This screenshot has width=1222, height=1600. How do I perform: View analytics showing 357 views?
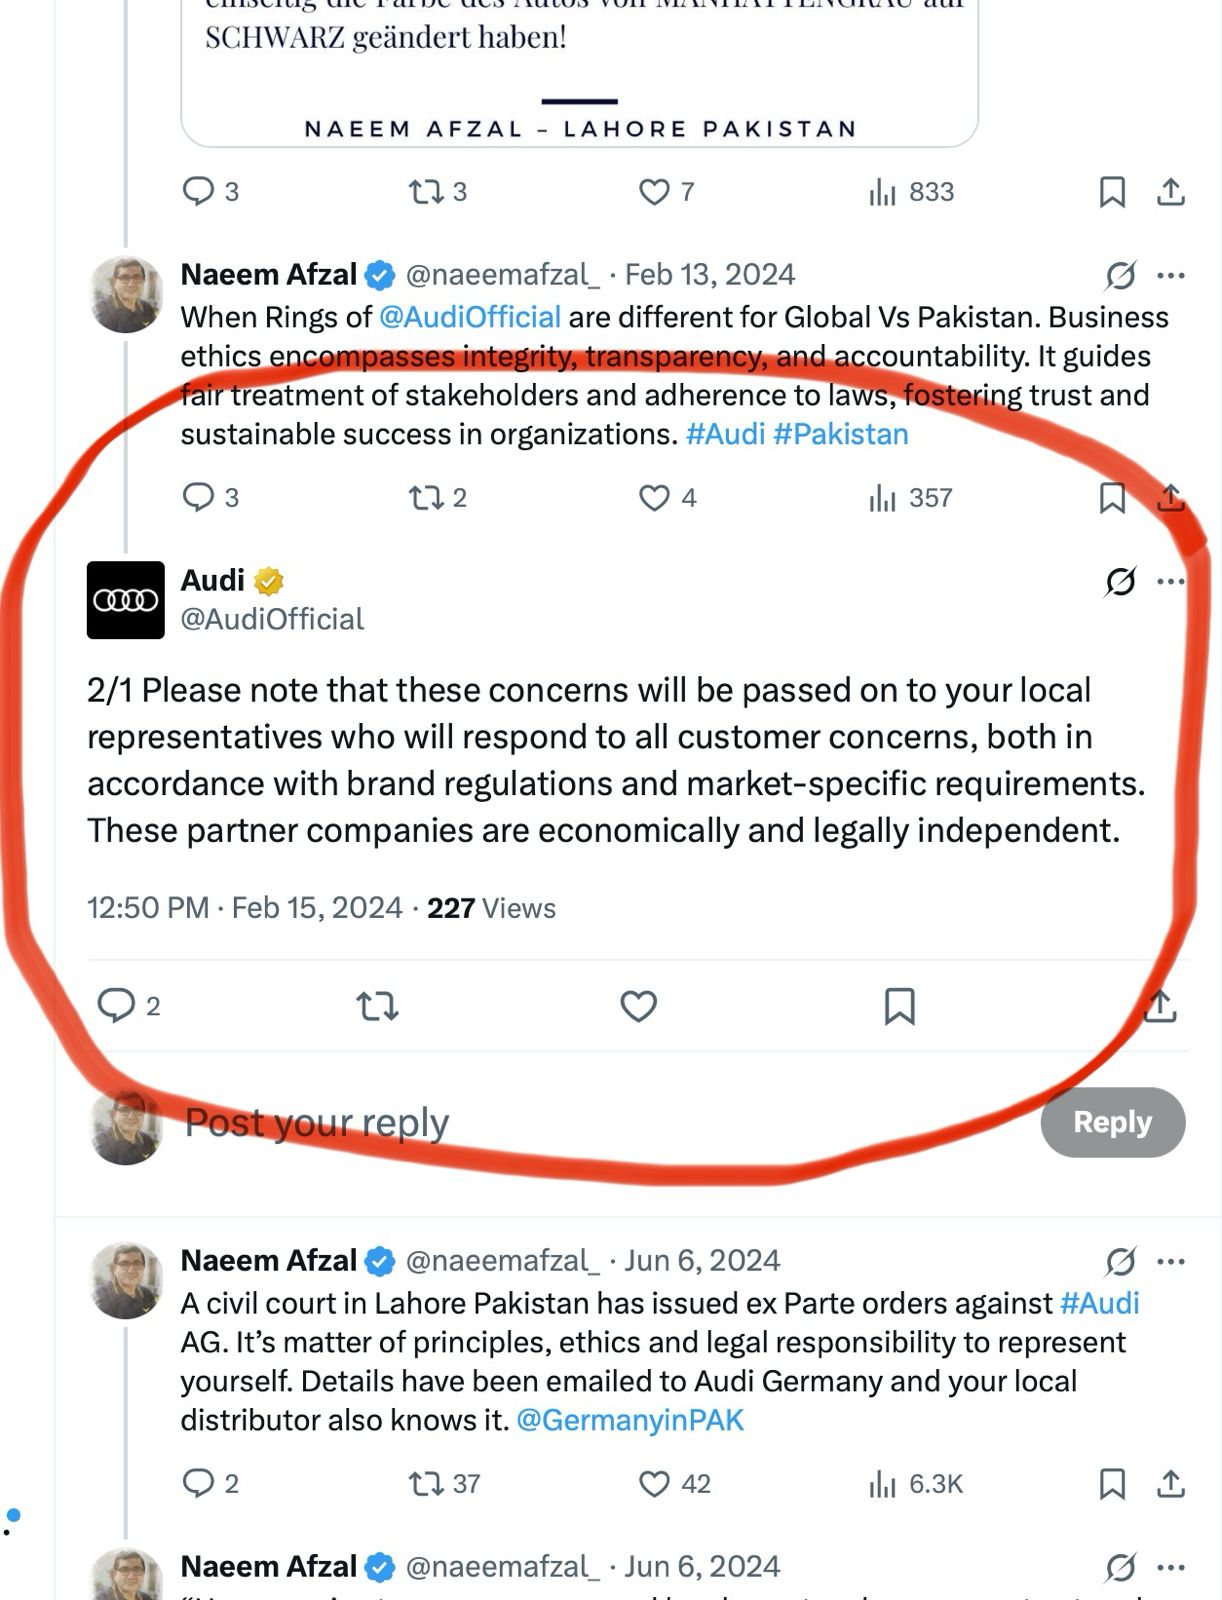click(882, 498)
